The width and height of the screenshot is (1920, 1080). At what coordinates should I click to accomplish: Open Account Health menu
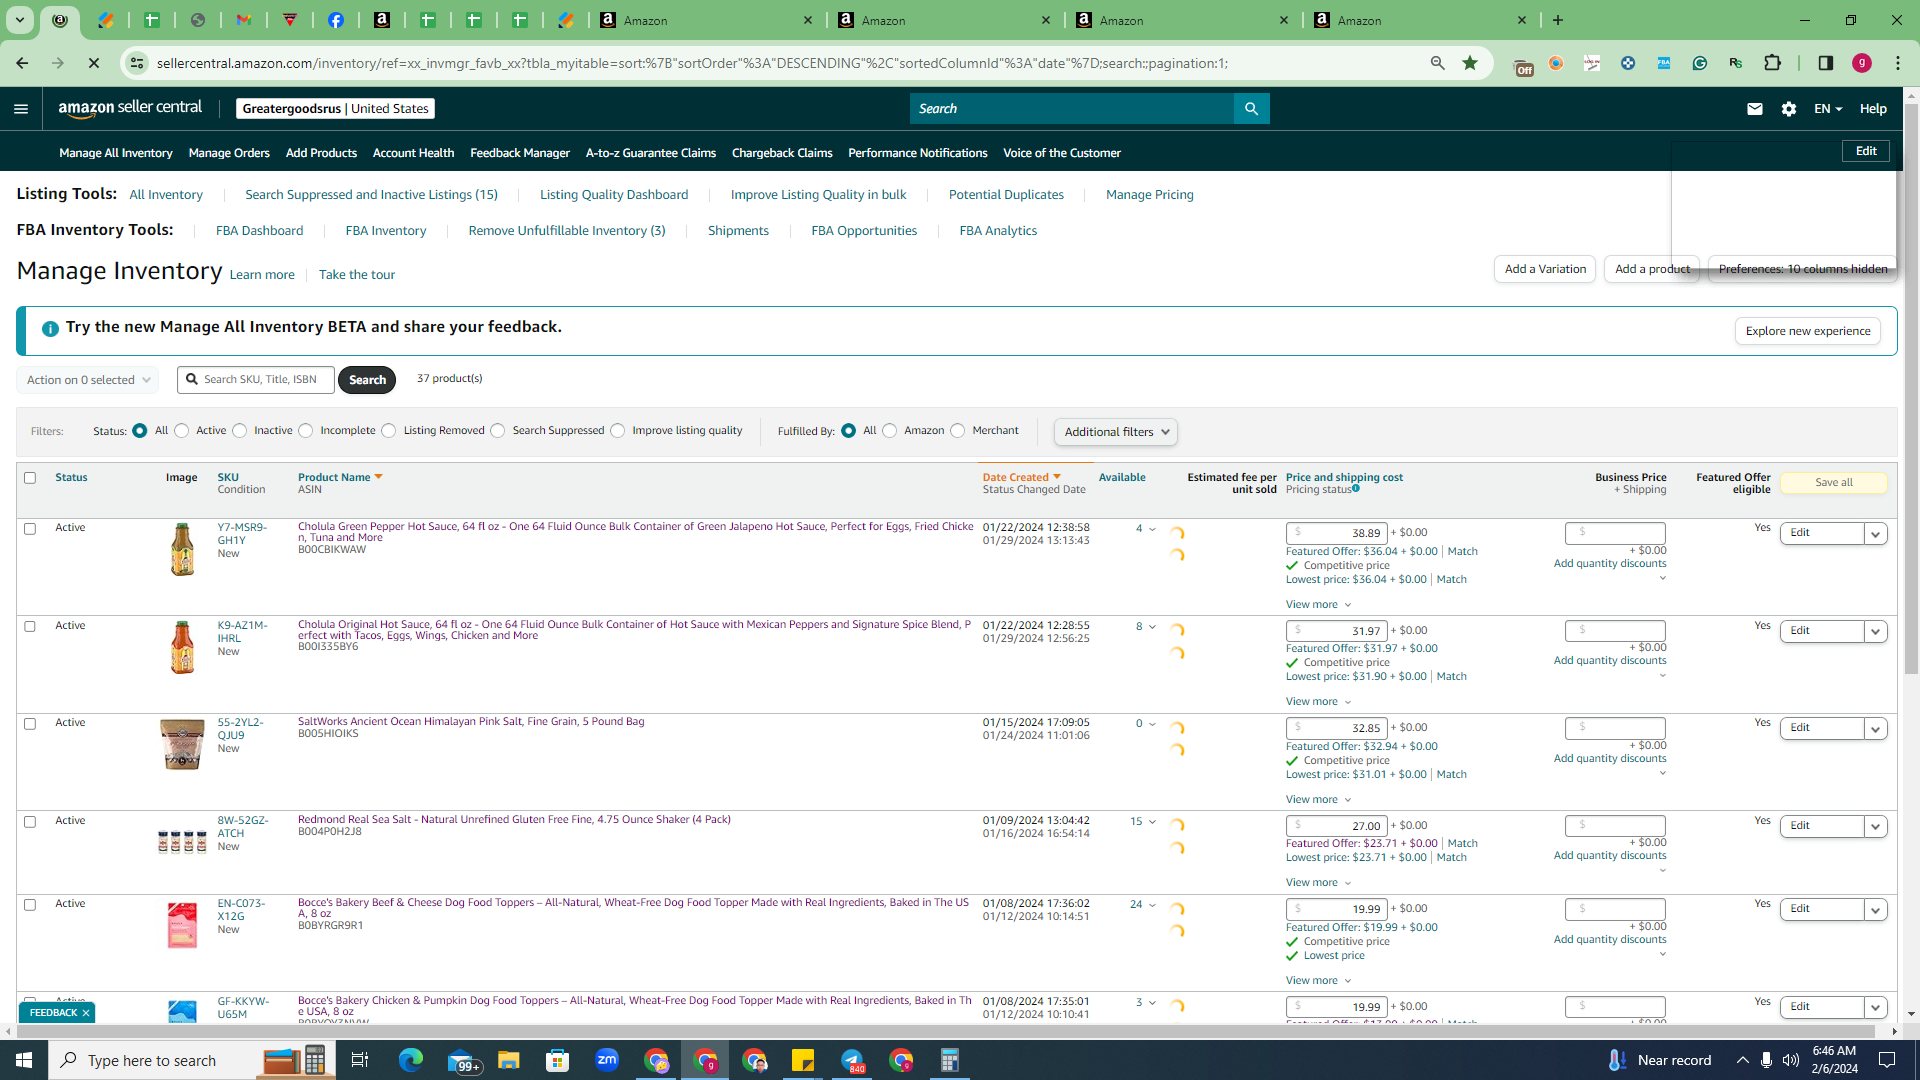pyautogui.click(x=413, y=153)
